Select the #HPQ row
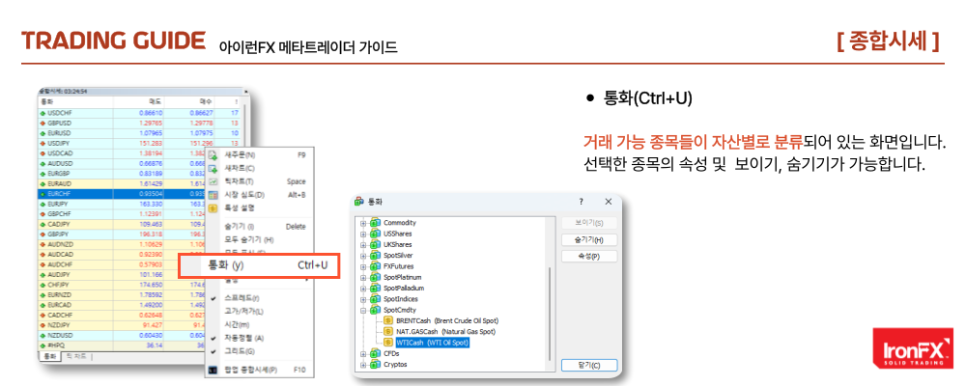This screenshot has height=386, width=966. [120, 345]
